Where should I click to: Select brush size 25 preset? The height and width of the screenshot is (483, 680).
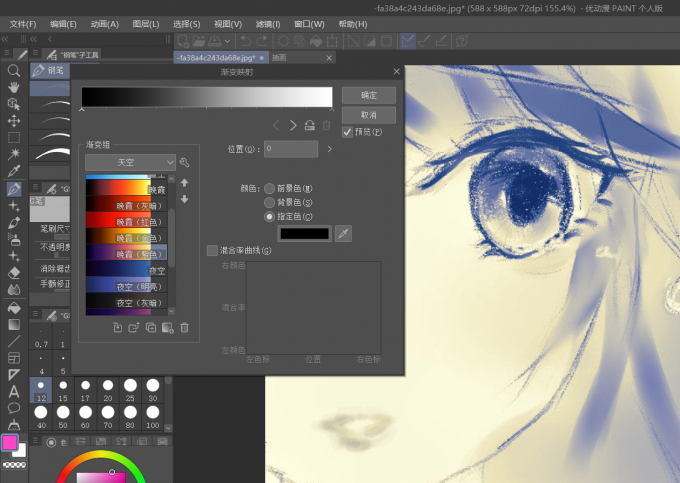tap(130, 390)
